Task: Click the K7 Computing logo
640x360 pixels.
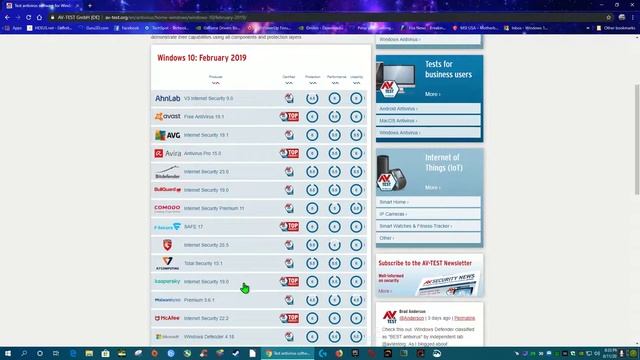Action: [x=167, y=263]
